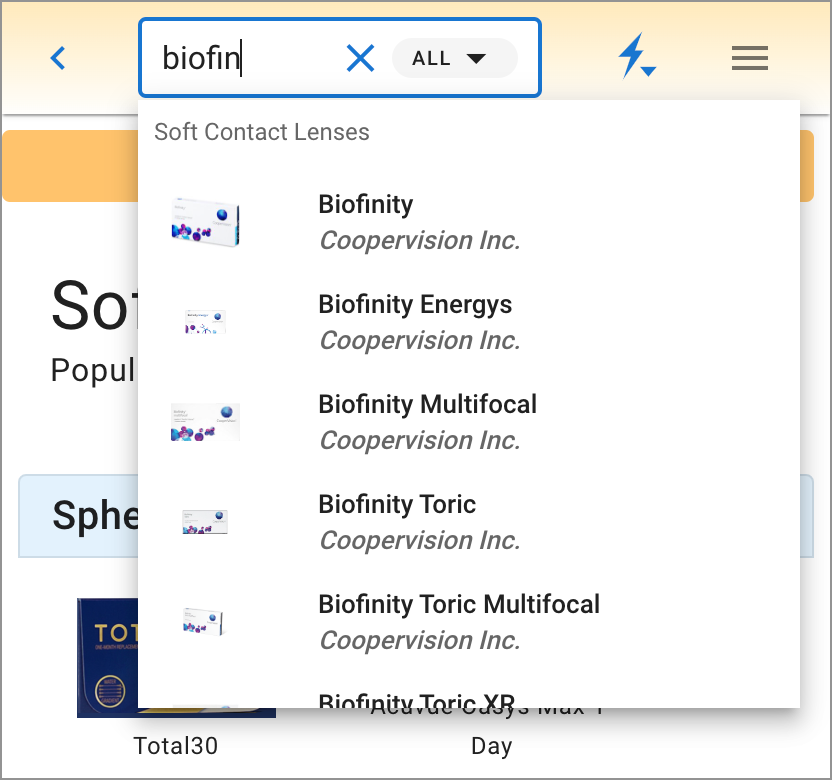Click the back arrow icon
832x780 pixels.
click(58, 58)
